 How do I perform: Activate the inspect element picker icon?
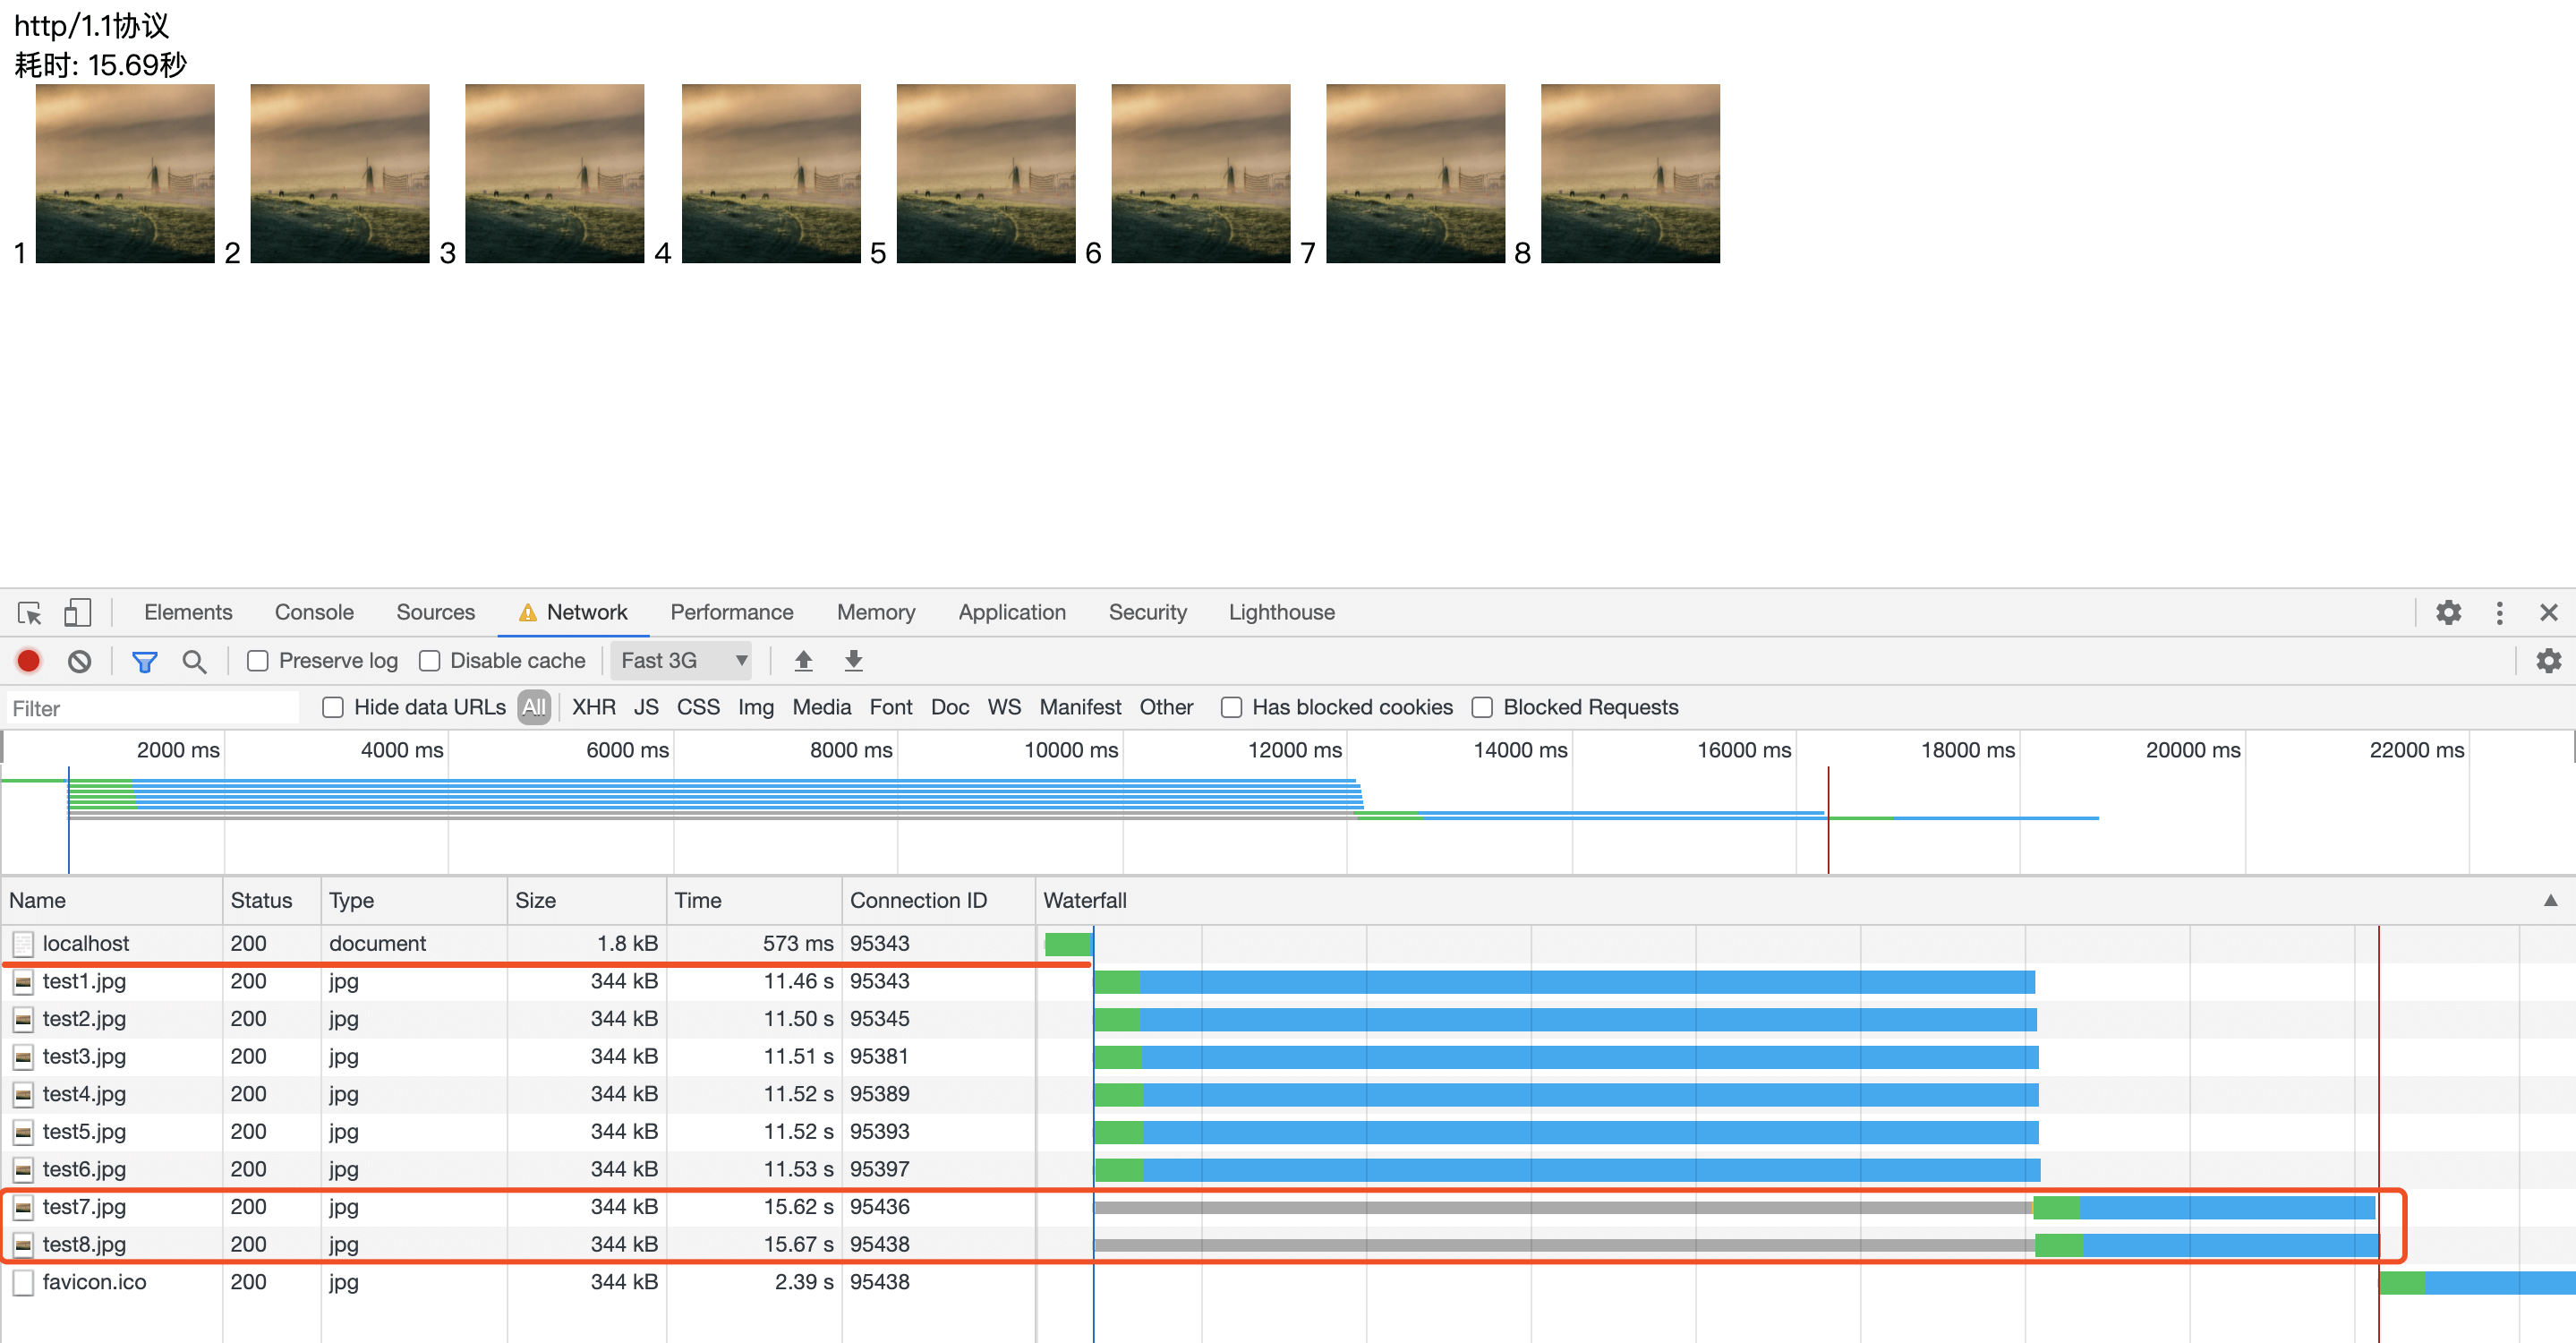click(x=30, y=612)
